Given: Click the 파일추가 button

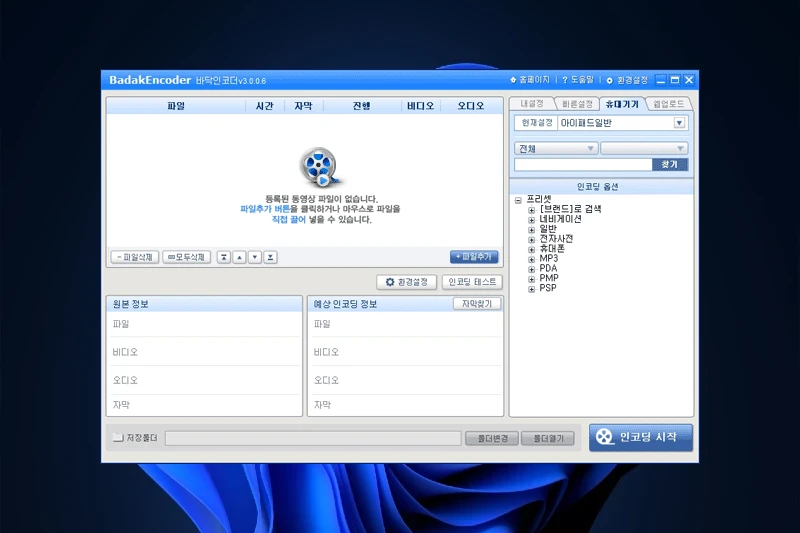Looking at the screenshot, I should 474,257.
